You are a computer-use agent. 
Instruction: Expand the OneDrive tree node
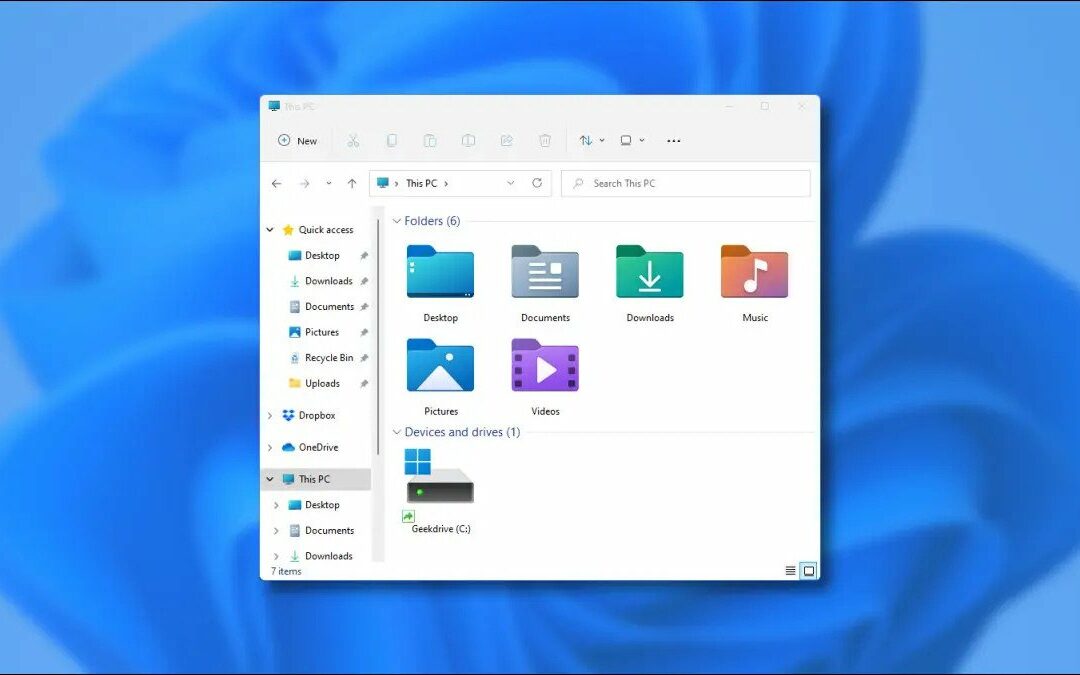270,447
